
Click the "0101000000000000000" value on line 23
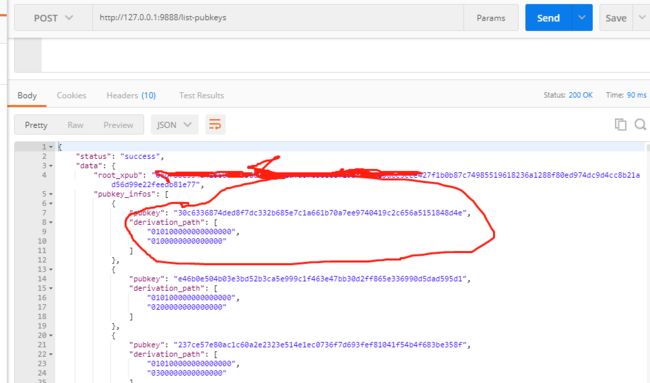[192, 364]
